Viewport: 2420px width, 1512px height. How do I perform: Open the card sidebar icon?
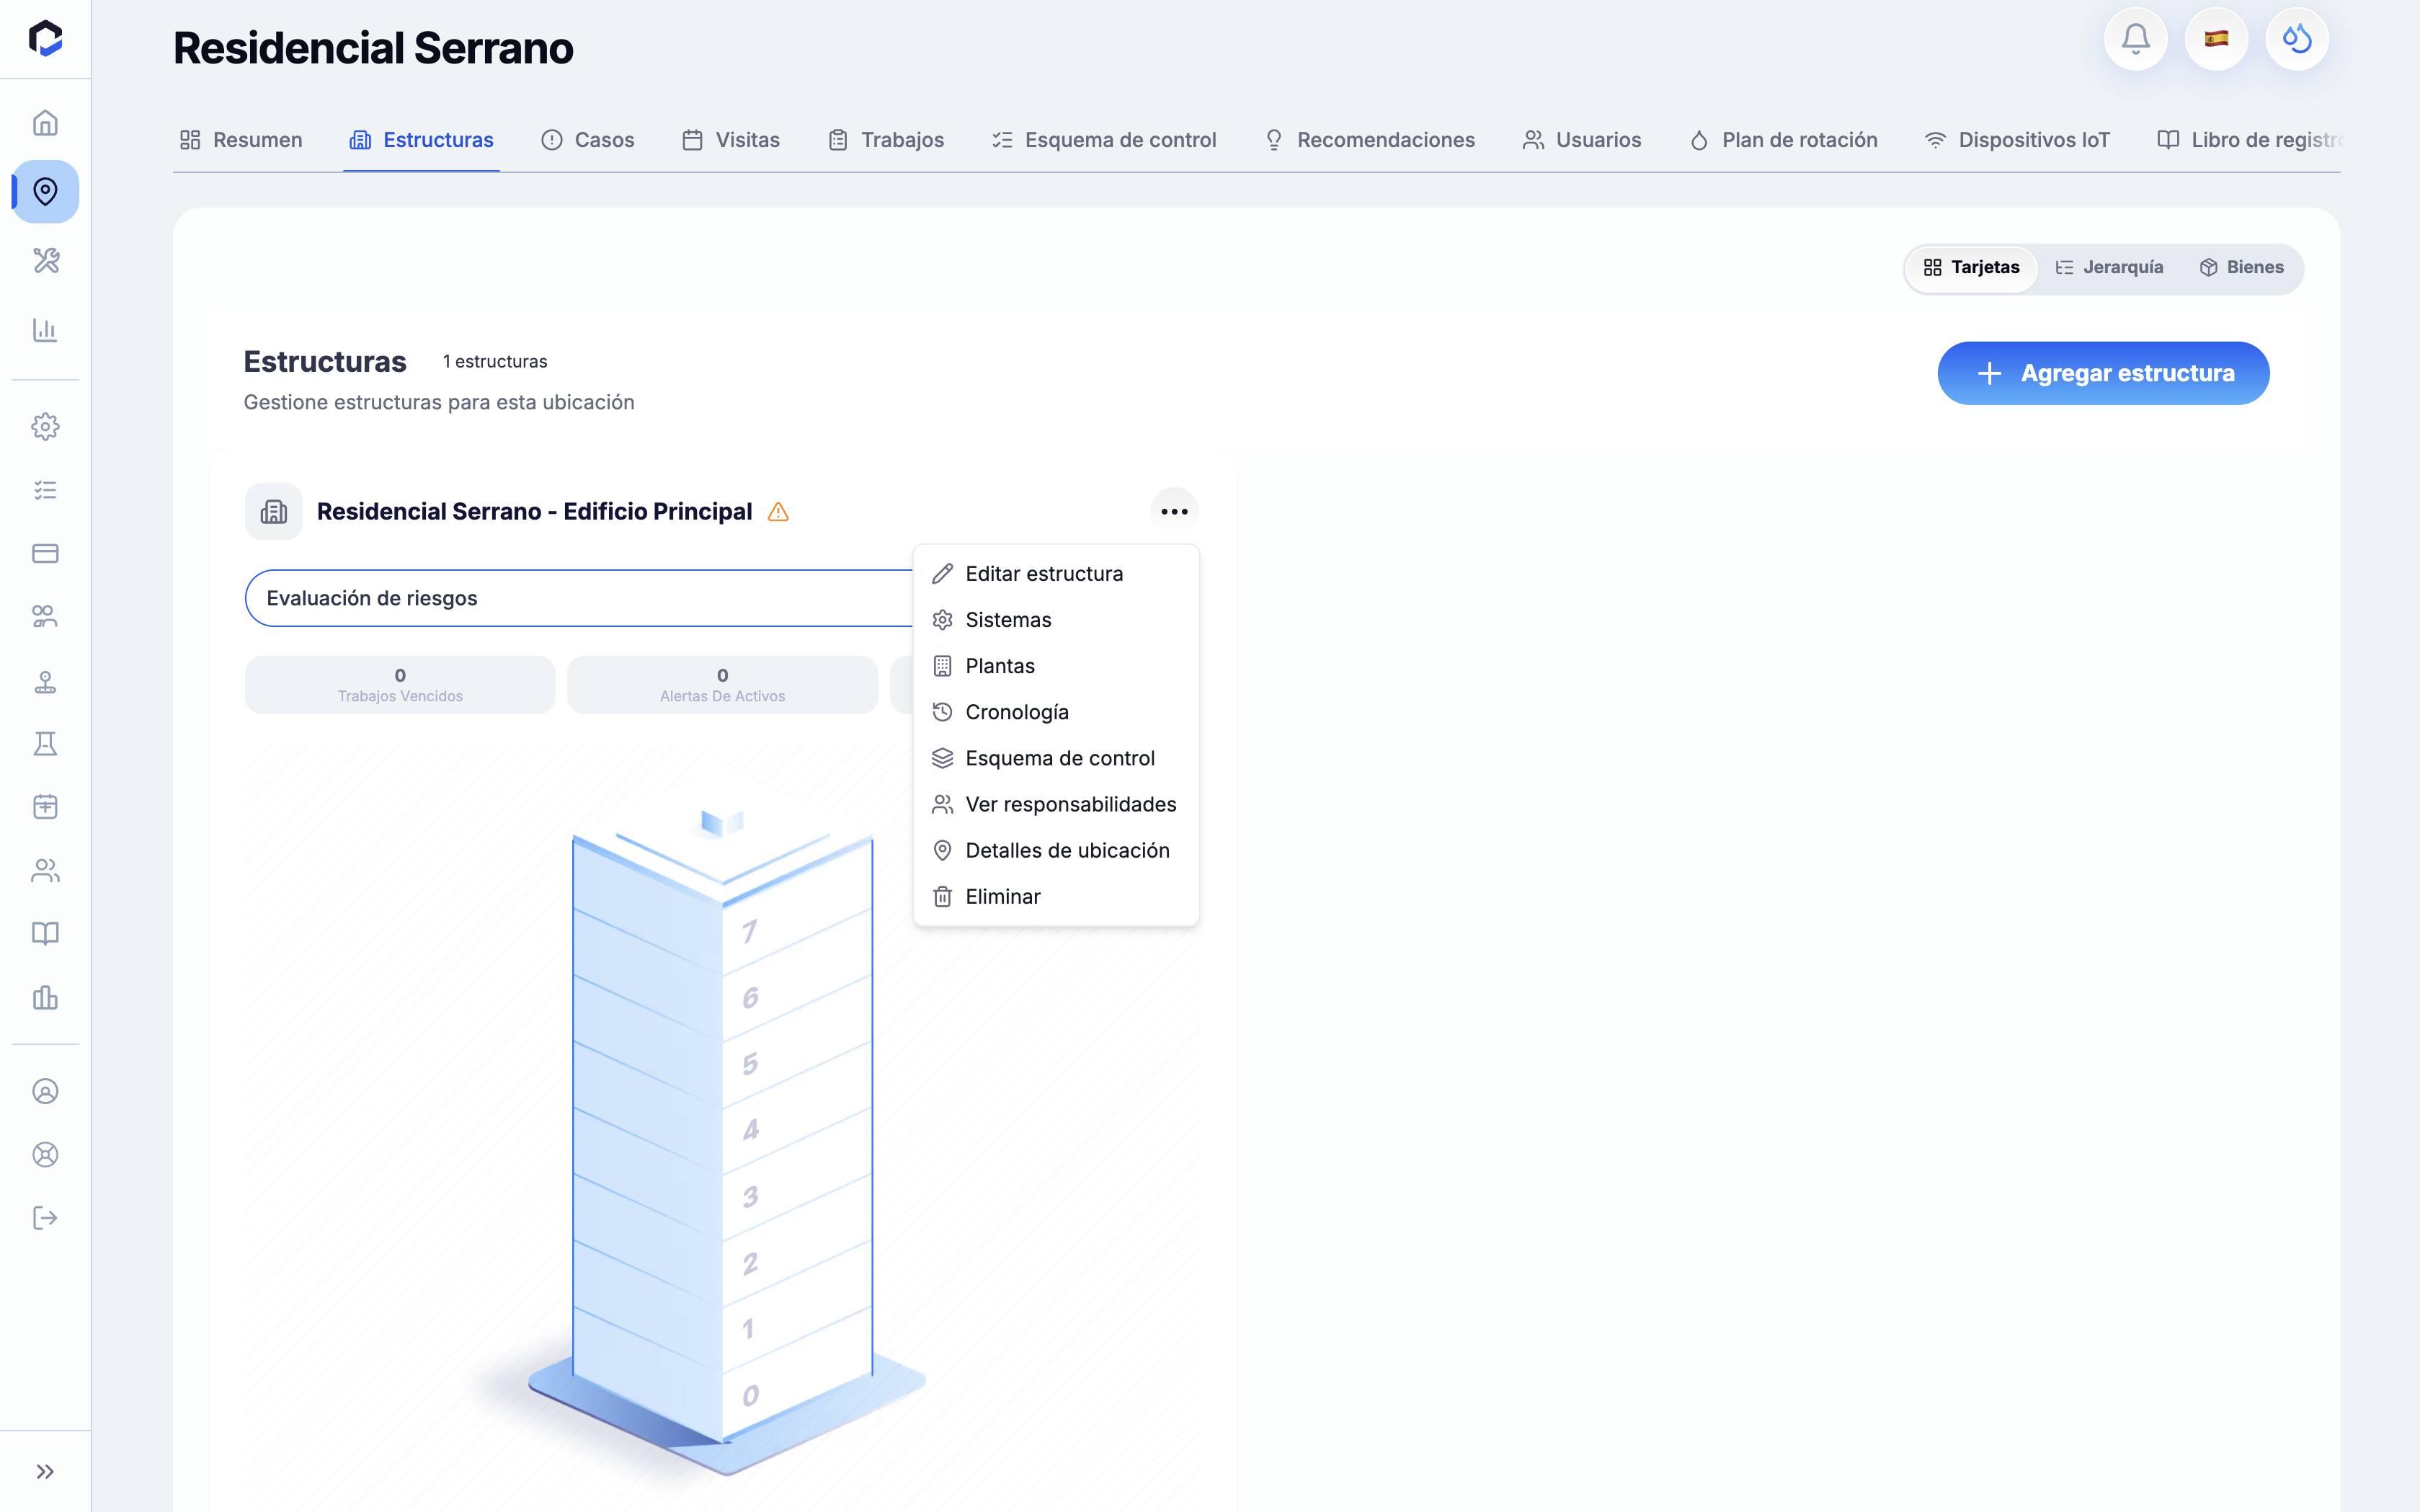point(45,553)
